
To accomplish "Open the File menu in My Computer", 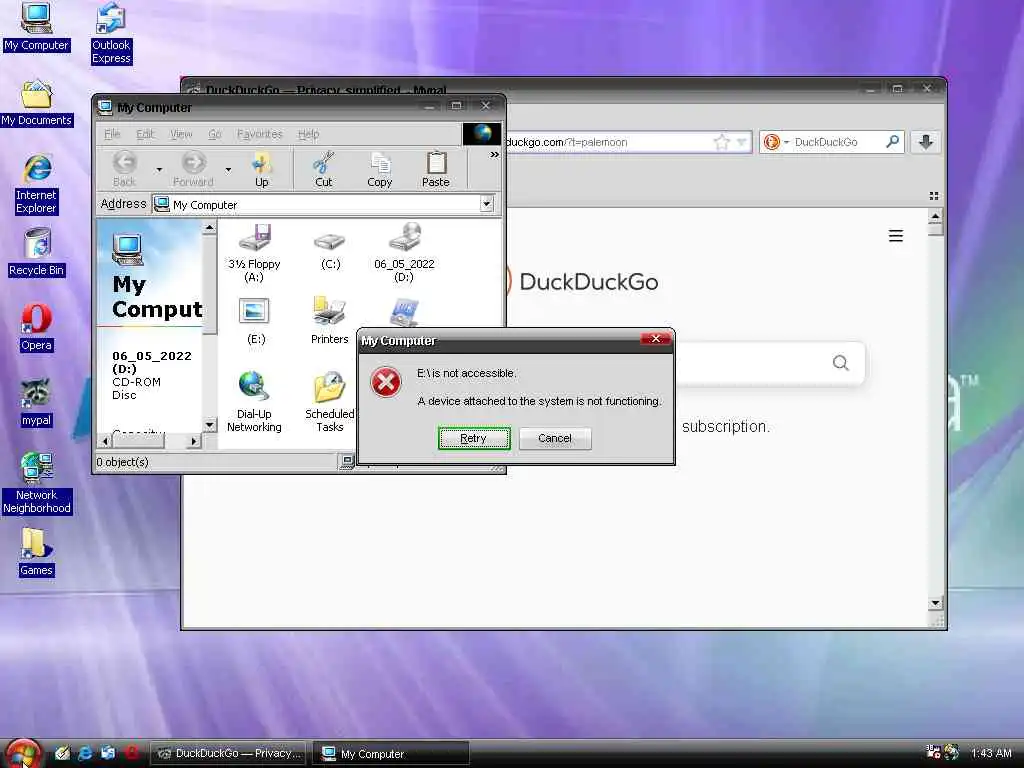I will pyautogui.click(x=112, y=134).
